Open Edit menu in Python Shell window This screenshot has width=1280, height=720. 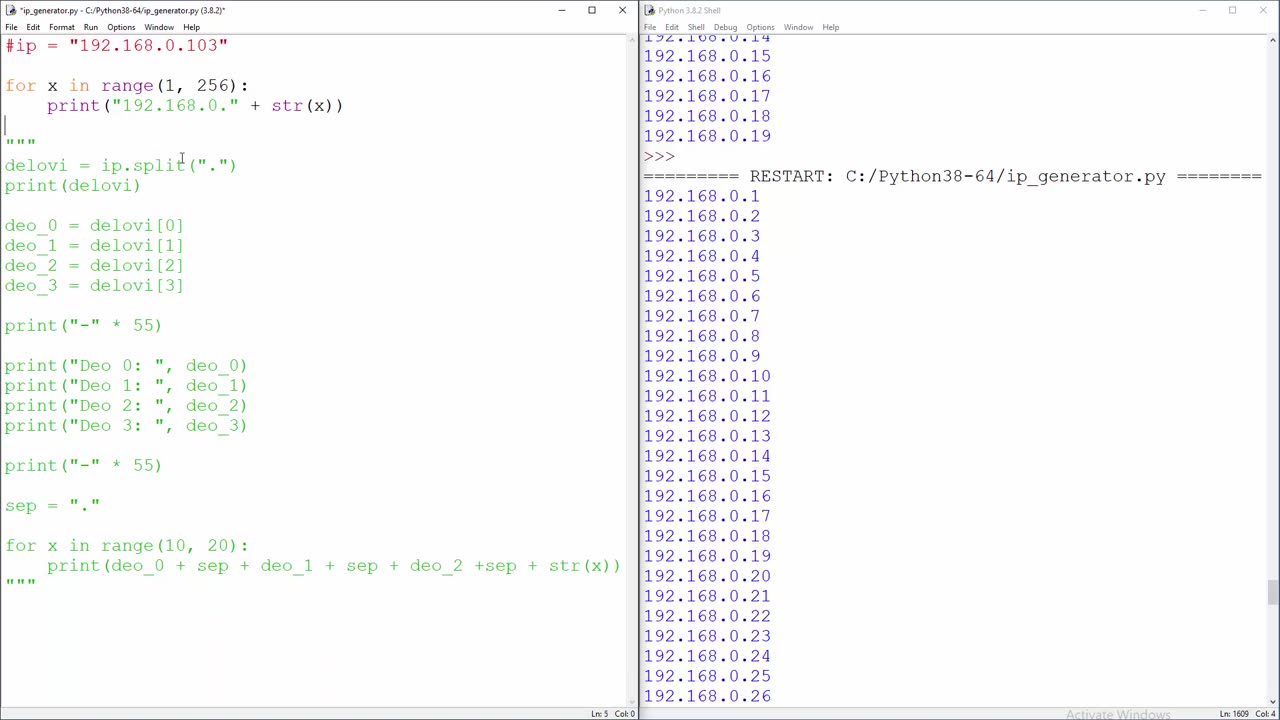(672, 27)
